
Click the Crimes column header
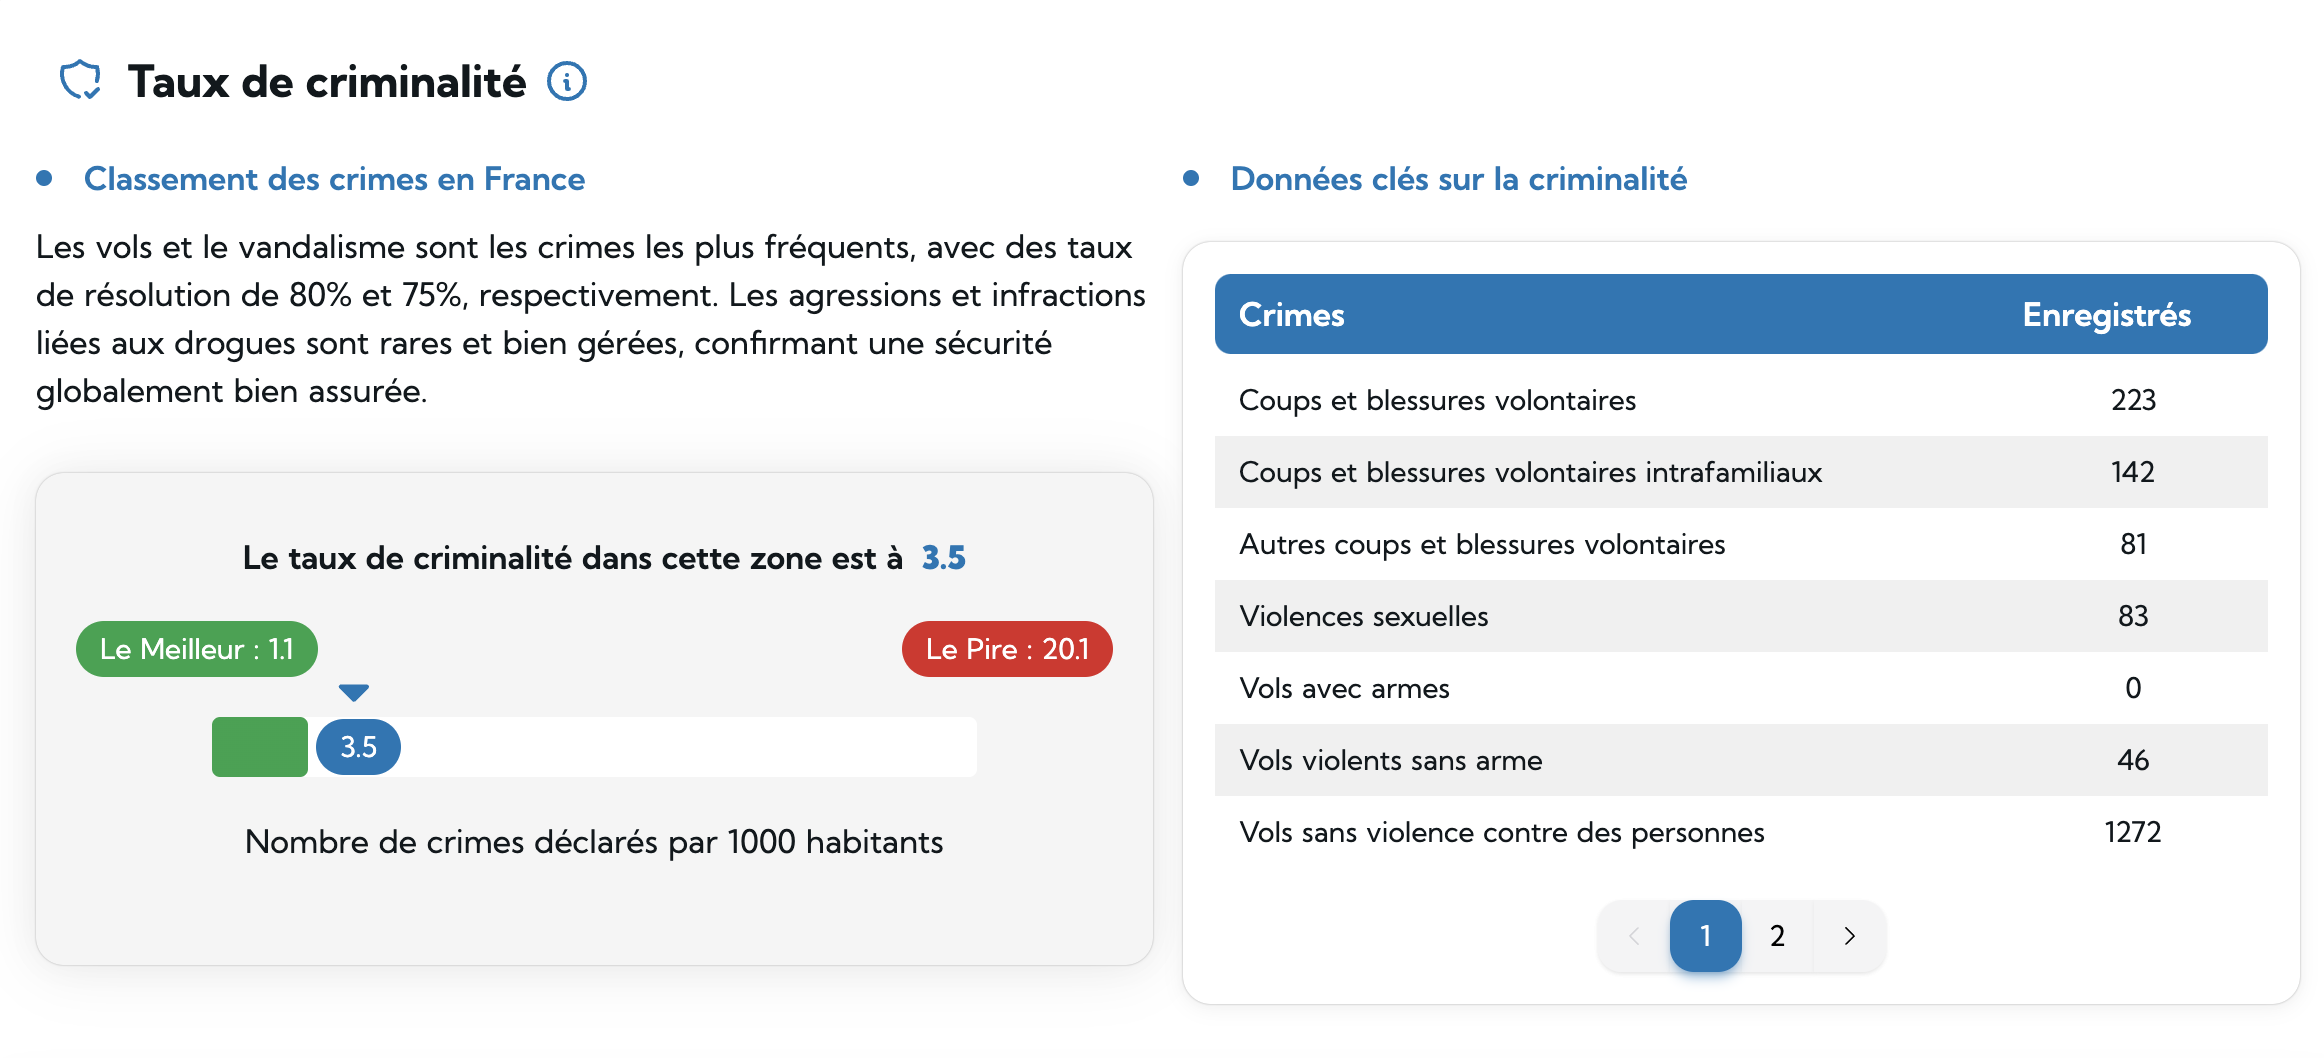tap(1291, 314)
